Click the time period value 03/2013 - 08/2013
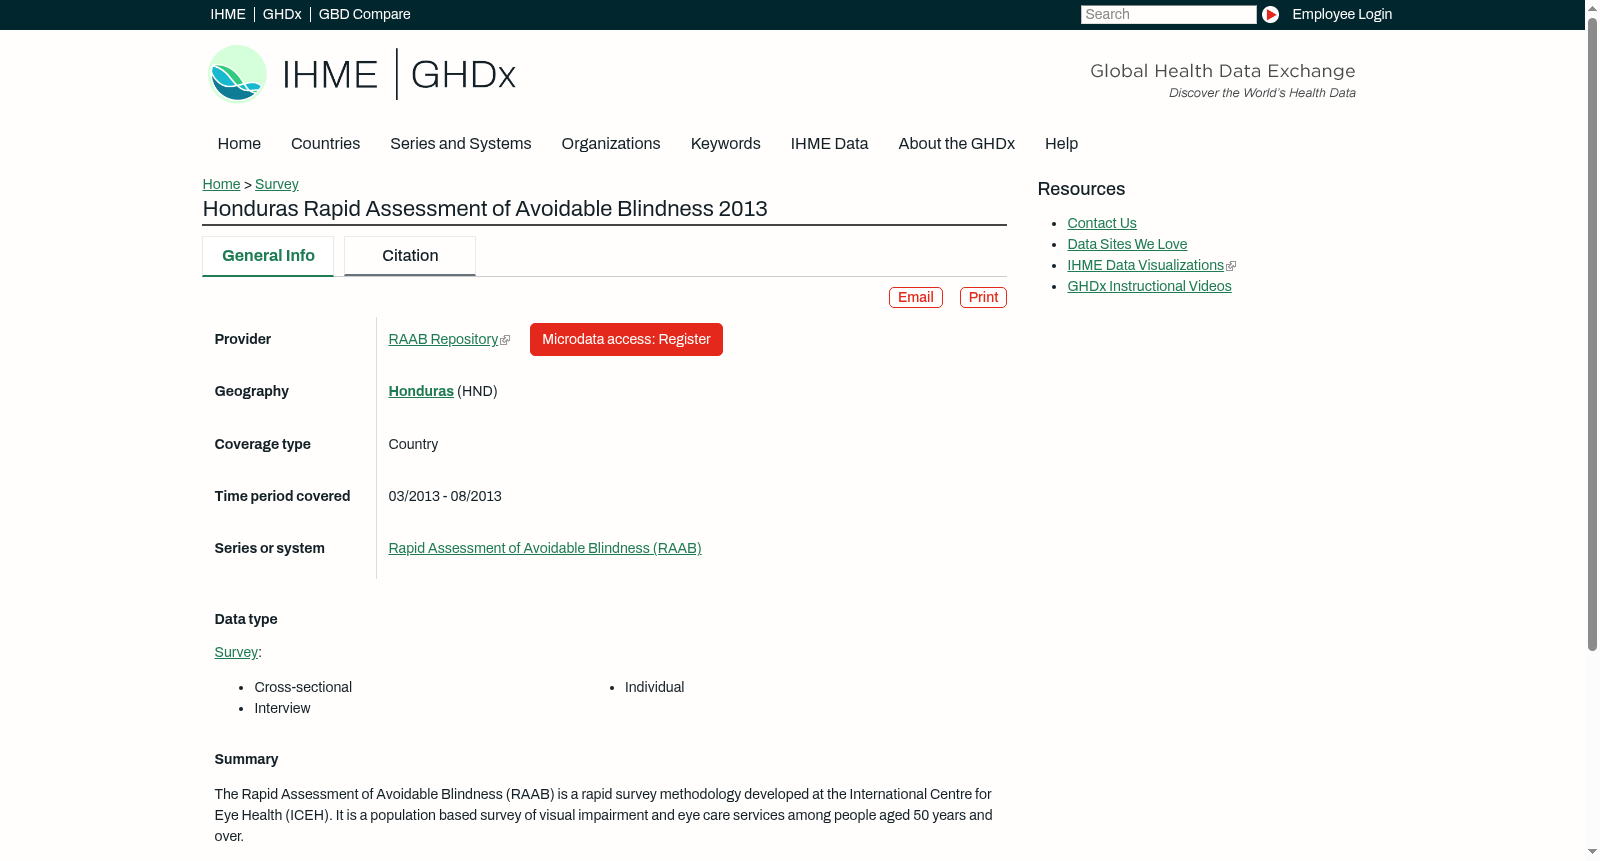1600x861 pixels. click(445, 496)
